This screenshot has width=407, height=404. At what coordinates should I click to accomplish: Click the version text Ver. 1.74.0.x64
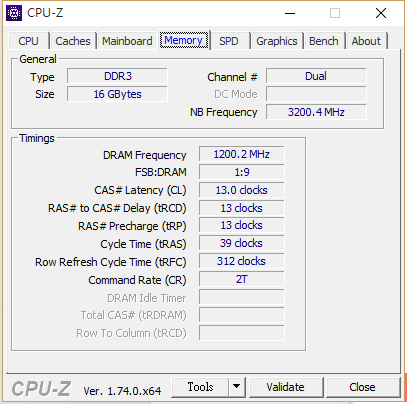(x=122, y=391)
